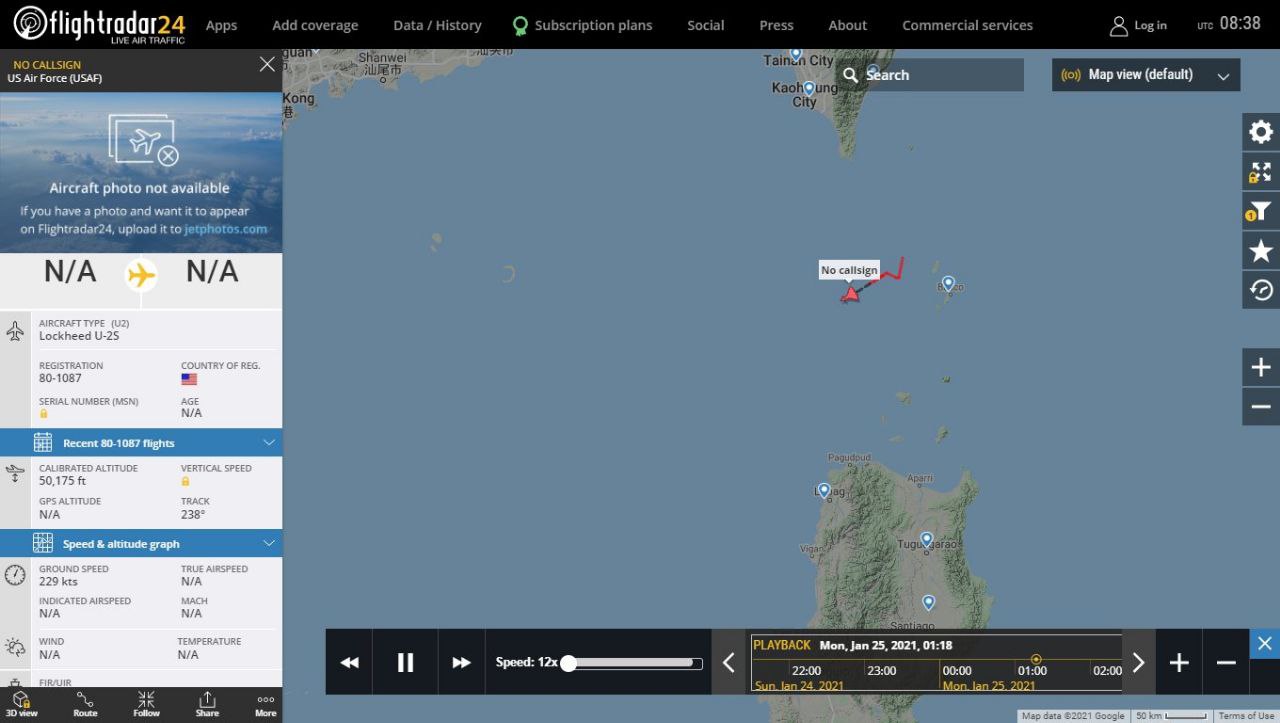Move timeline to later time
This screenshot has height=723, width=1280.
click(1138, 662)
